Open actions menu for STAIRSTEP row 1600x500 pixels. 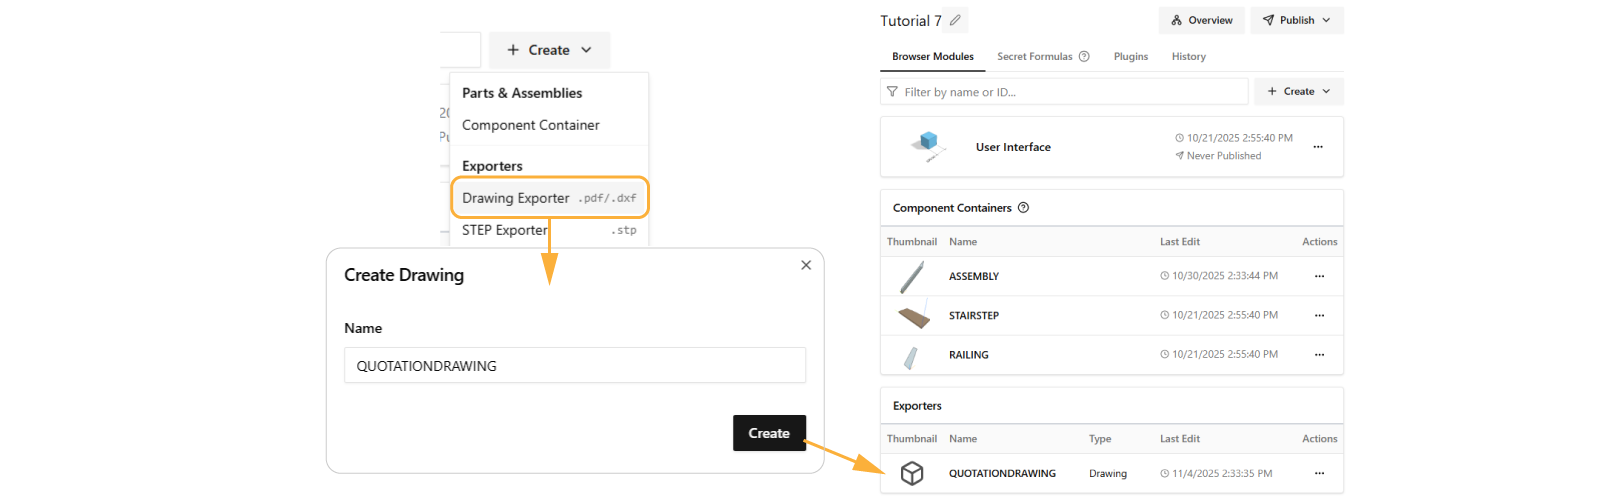click(1319, 315)
